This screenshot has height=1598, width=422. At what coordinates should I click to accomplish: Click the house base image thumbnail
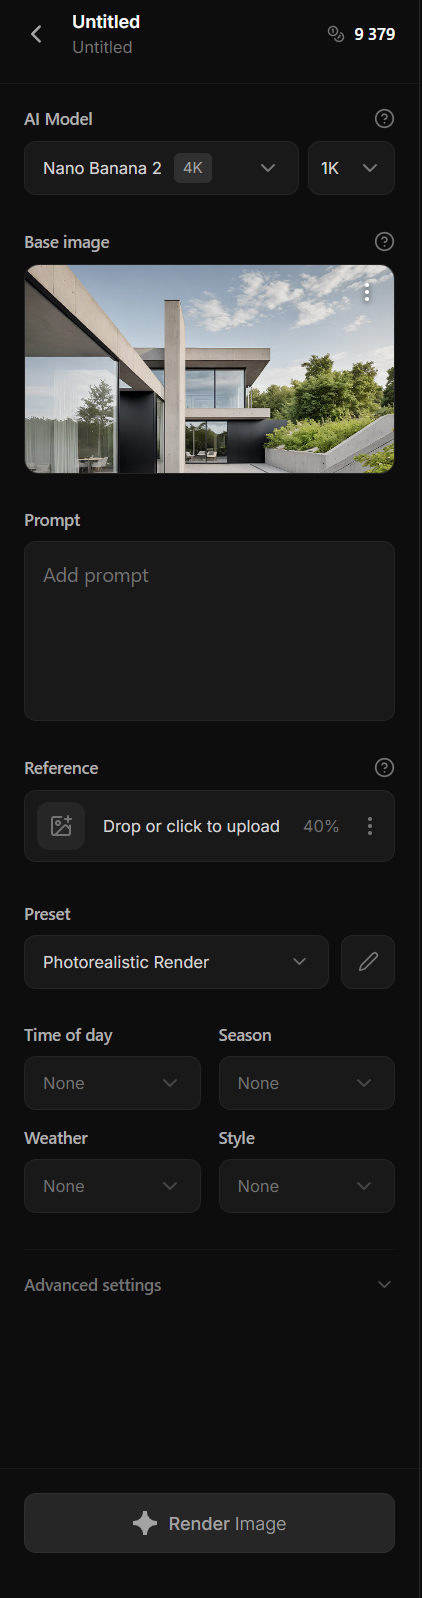coord(209,369)
